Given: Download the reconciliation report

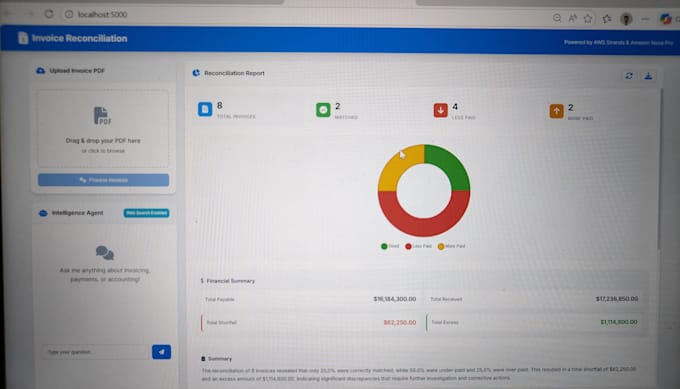Looking at the screenshot, I should click(x=648, y=76).
